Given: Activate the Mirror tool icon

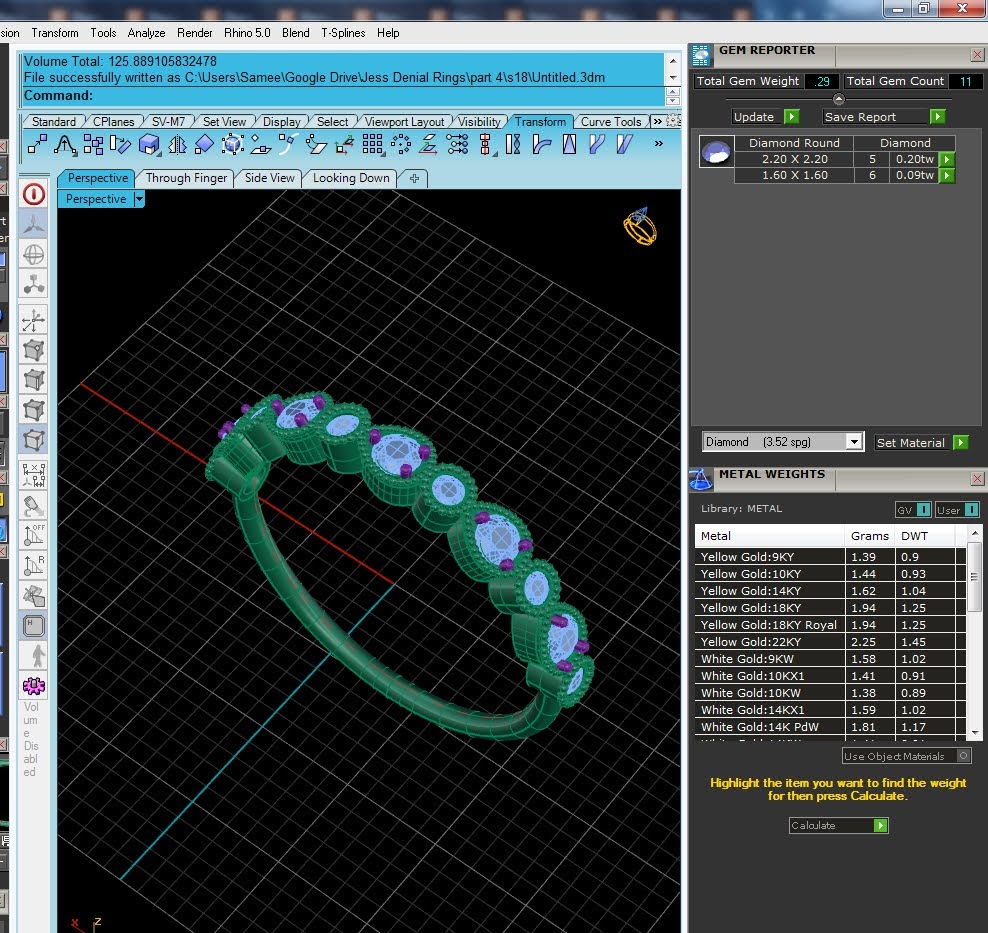Looking at the screenshot, I should coord(177,145).
